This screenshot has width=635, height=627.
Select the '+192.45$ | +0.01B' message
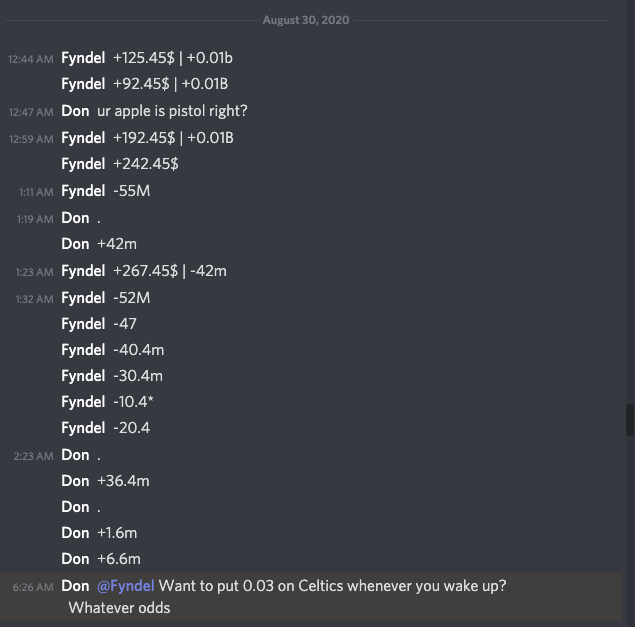(173, 138)
